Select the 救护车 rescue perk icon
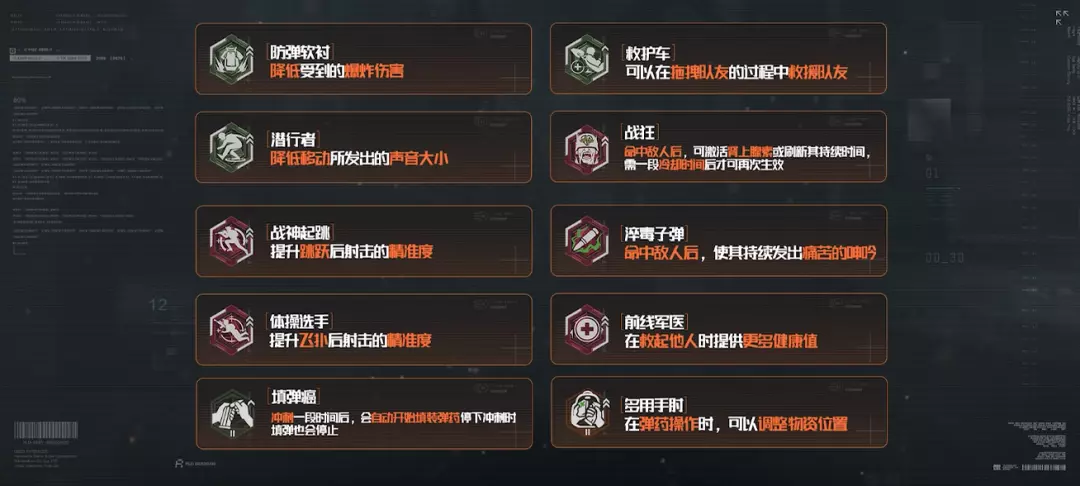The width and height of the screenshot is (1080, 486). (586, 59)
